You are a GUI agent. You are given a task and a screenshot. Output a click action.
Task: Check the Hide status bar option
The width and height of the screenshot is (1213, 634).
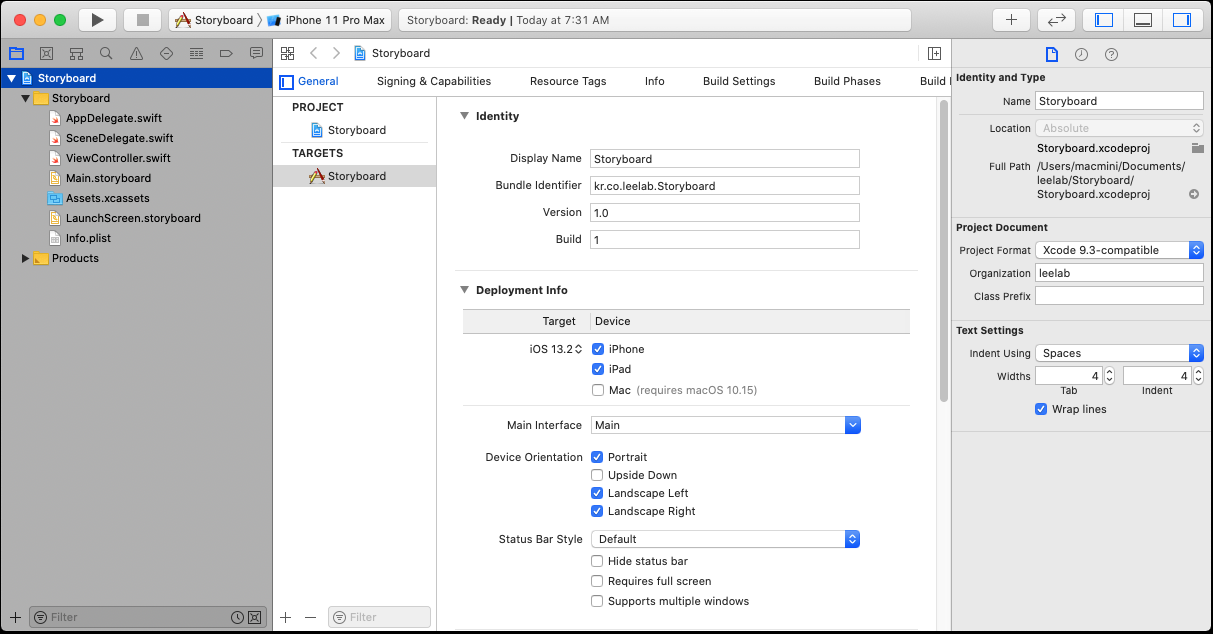598,561
